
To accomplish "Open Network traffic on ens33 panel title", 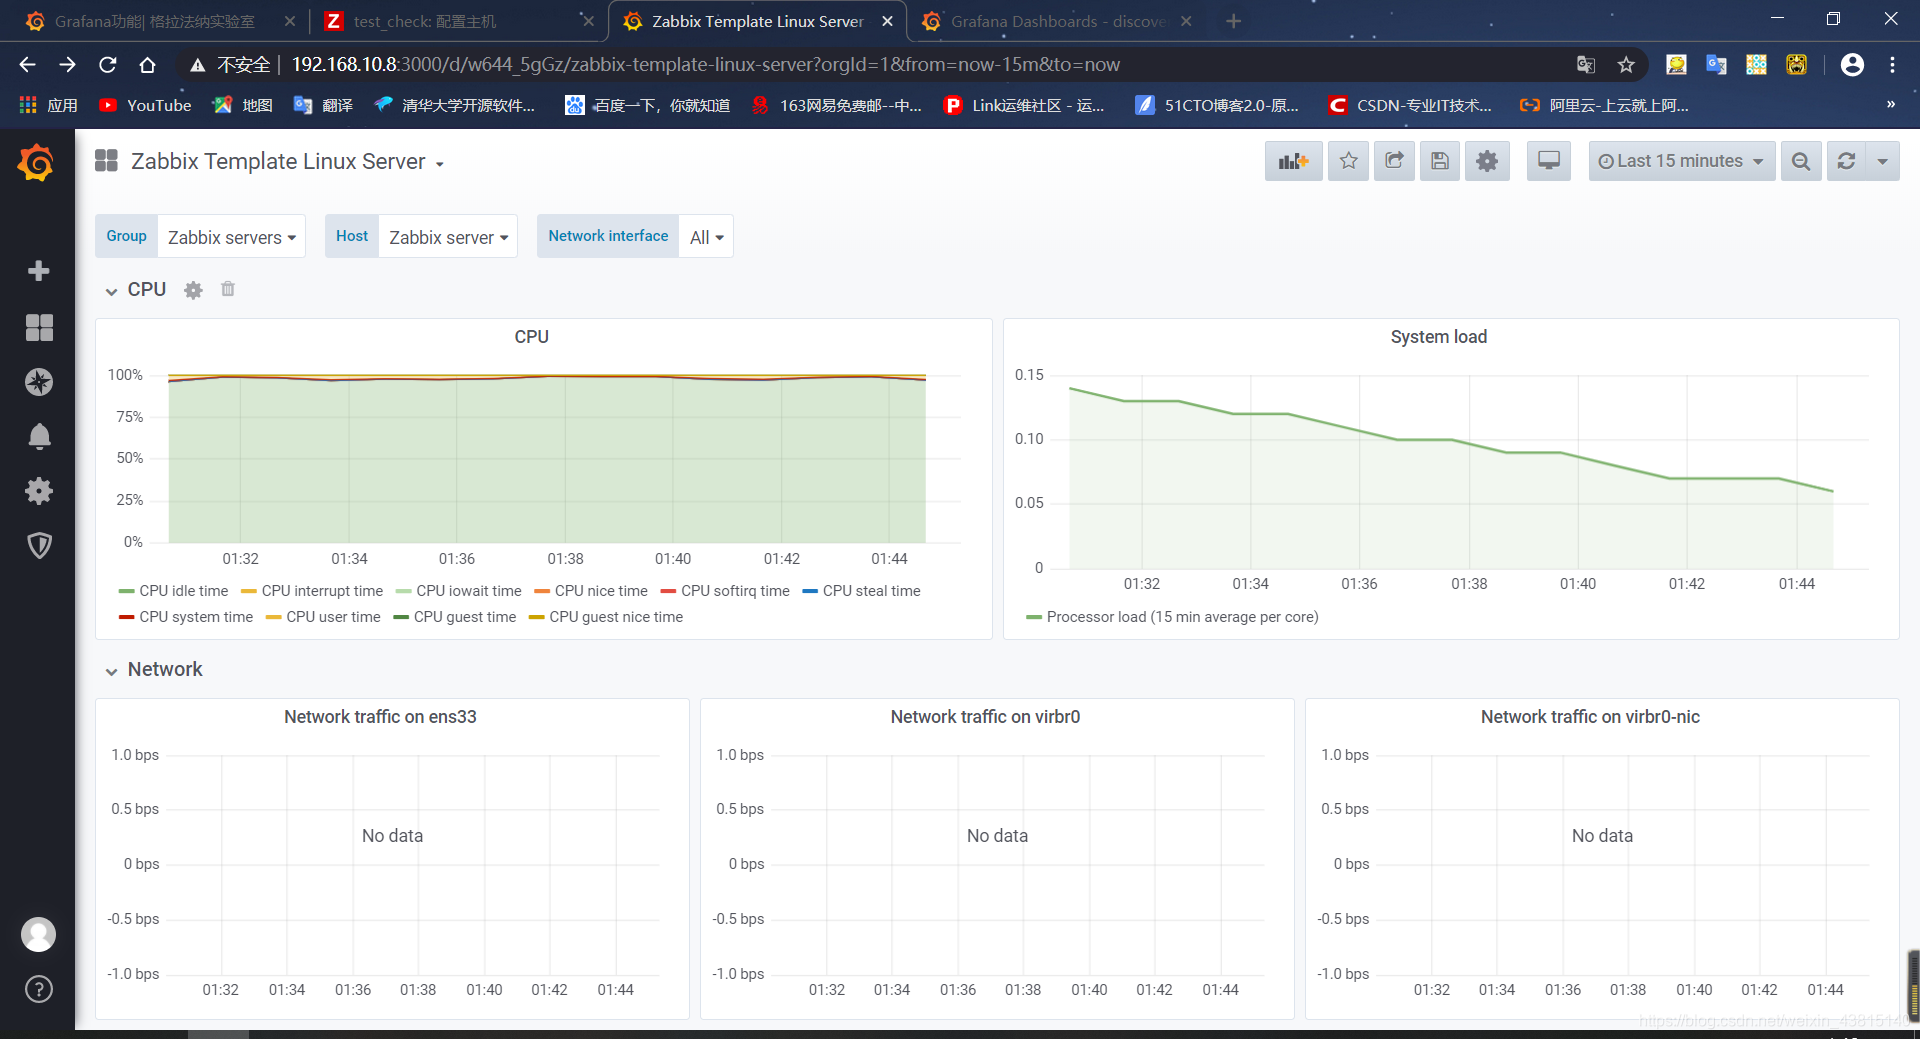I will [380, 717].
